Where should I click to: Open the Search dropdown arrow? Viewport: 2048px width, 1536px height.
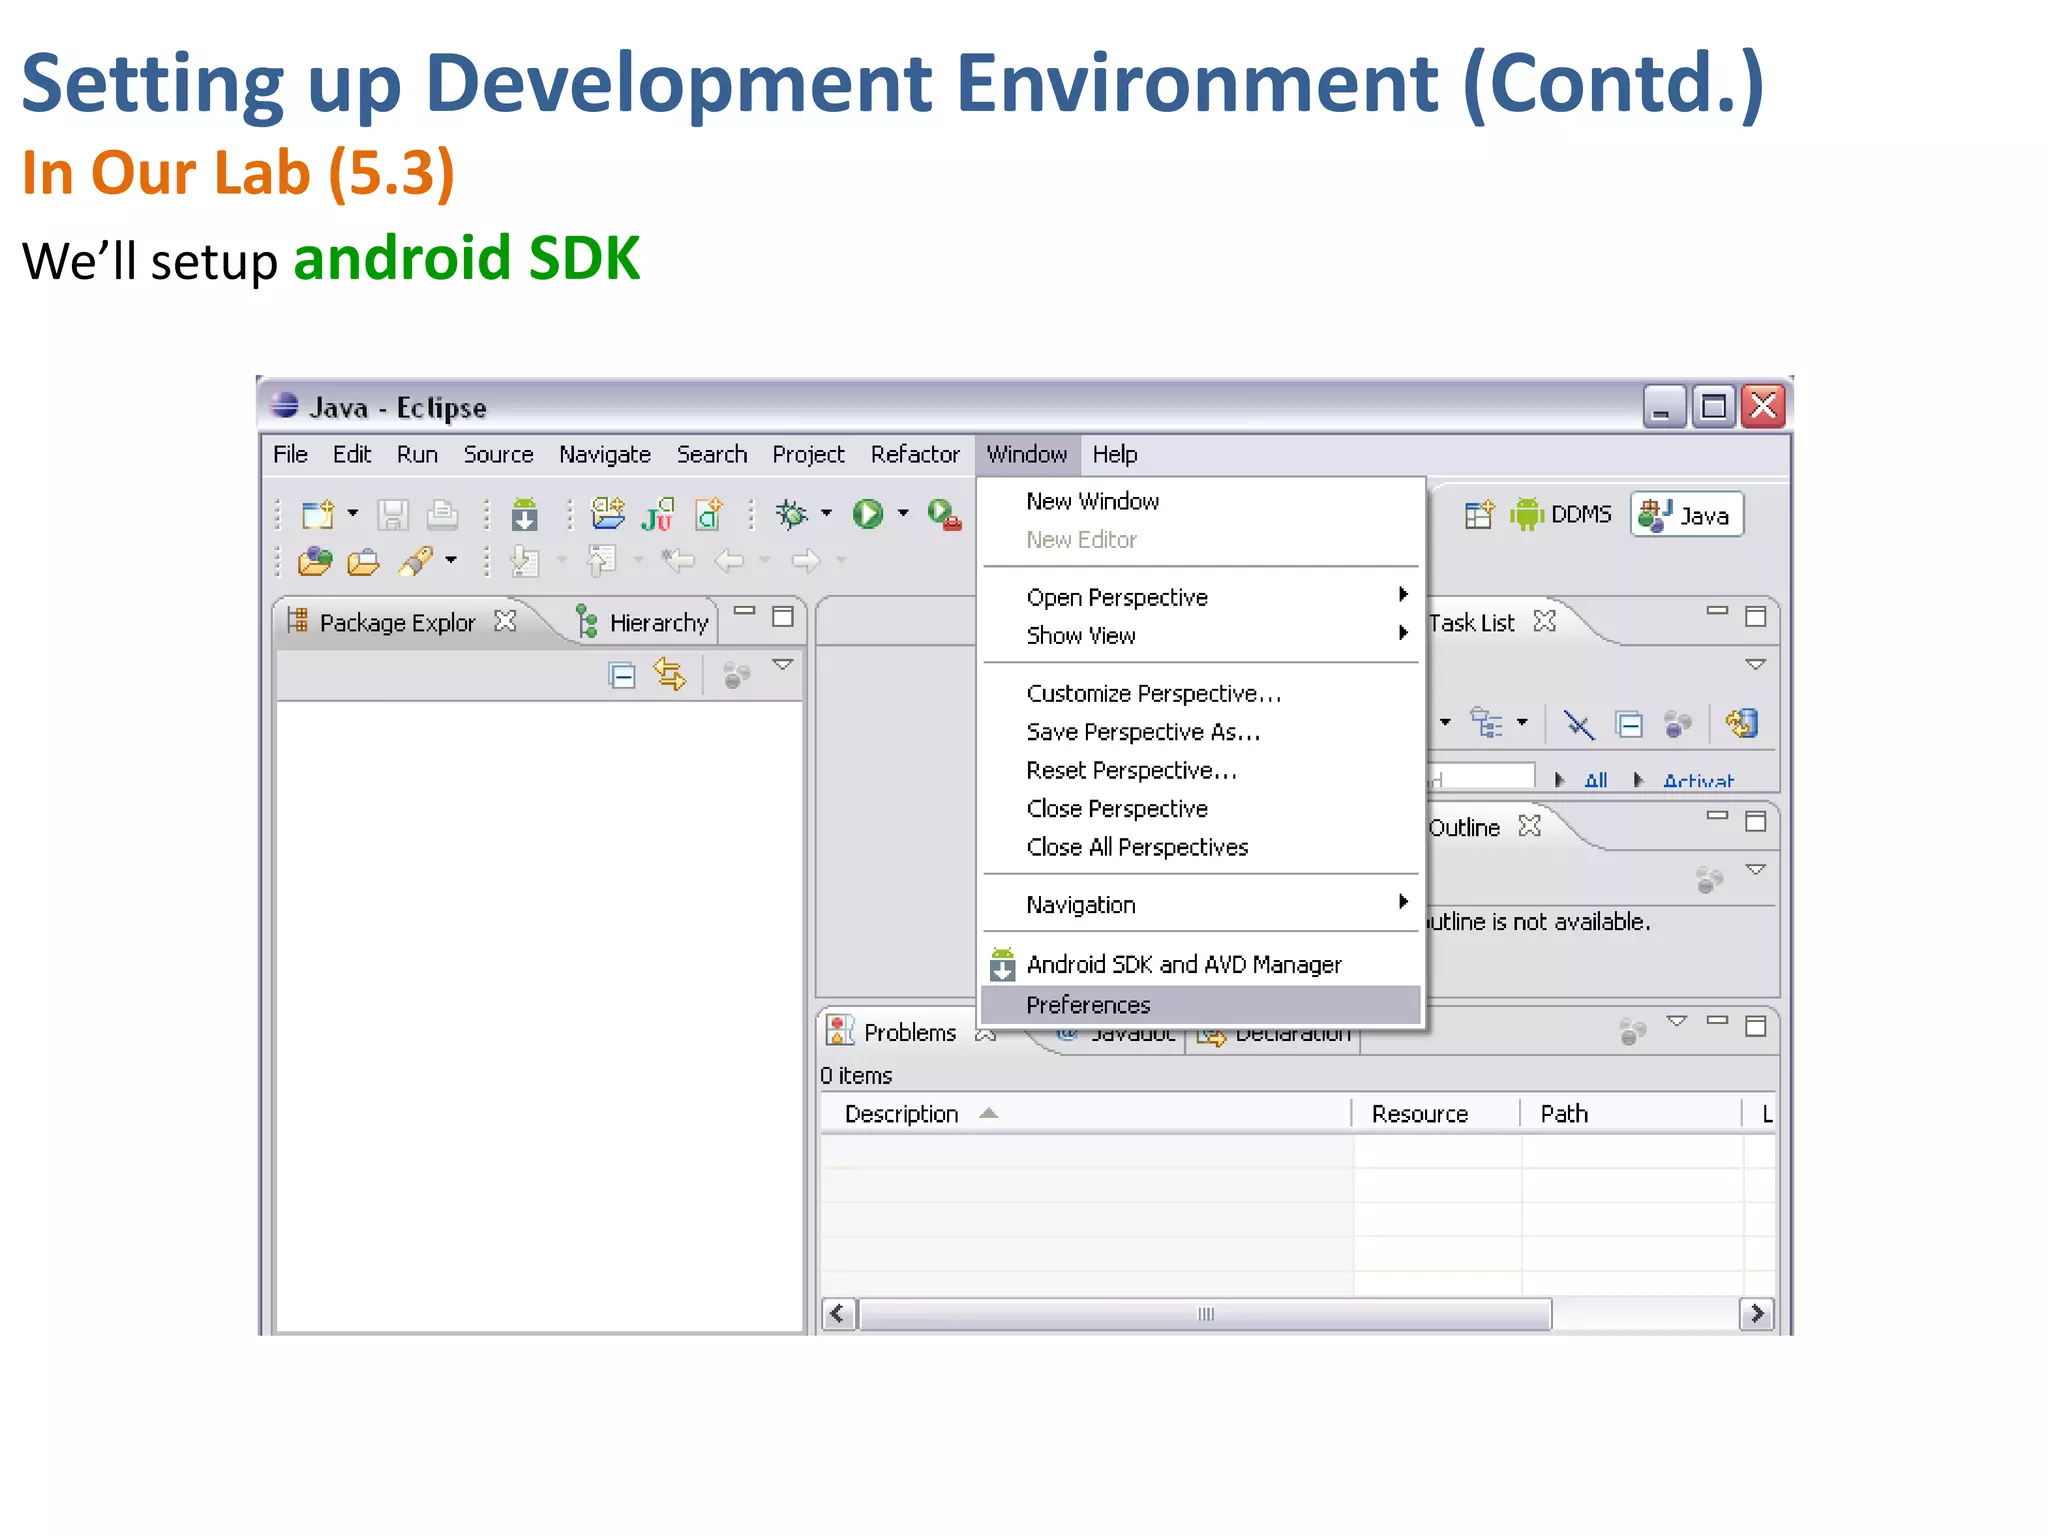tap(451, 560)
